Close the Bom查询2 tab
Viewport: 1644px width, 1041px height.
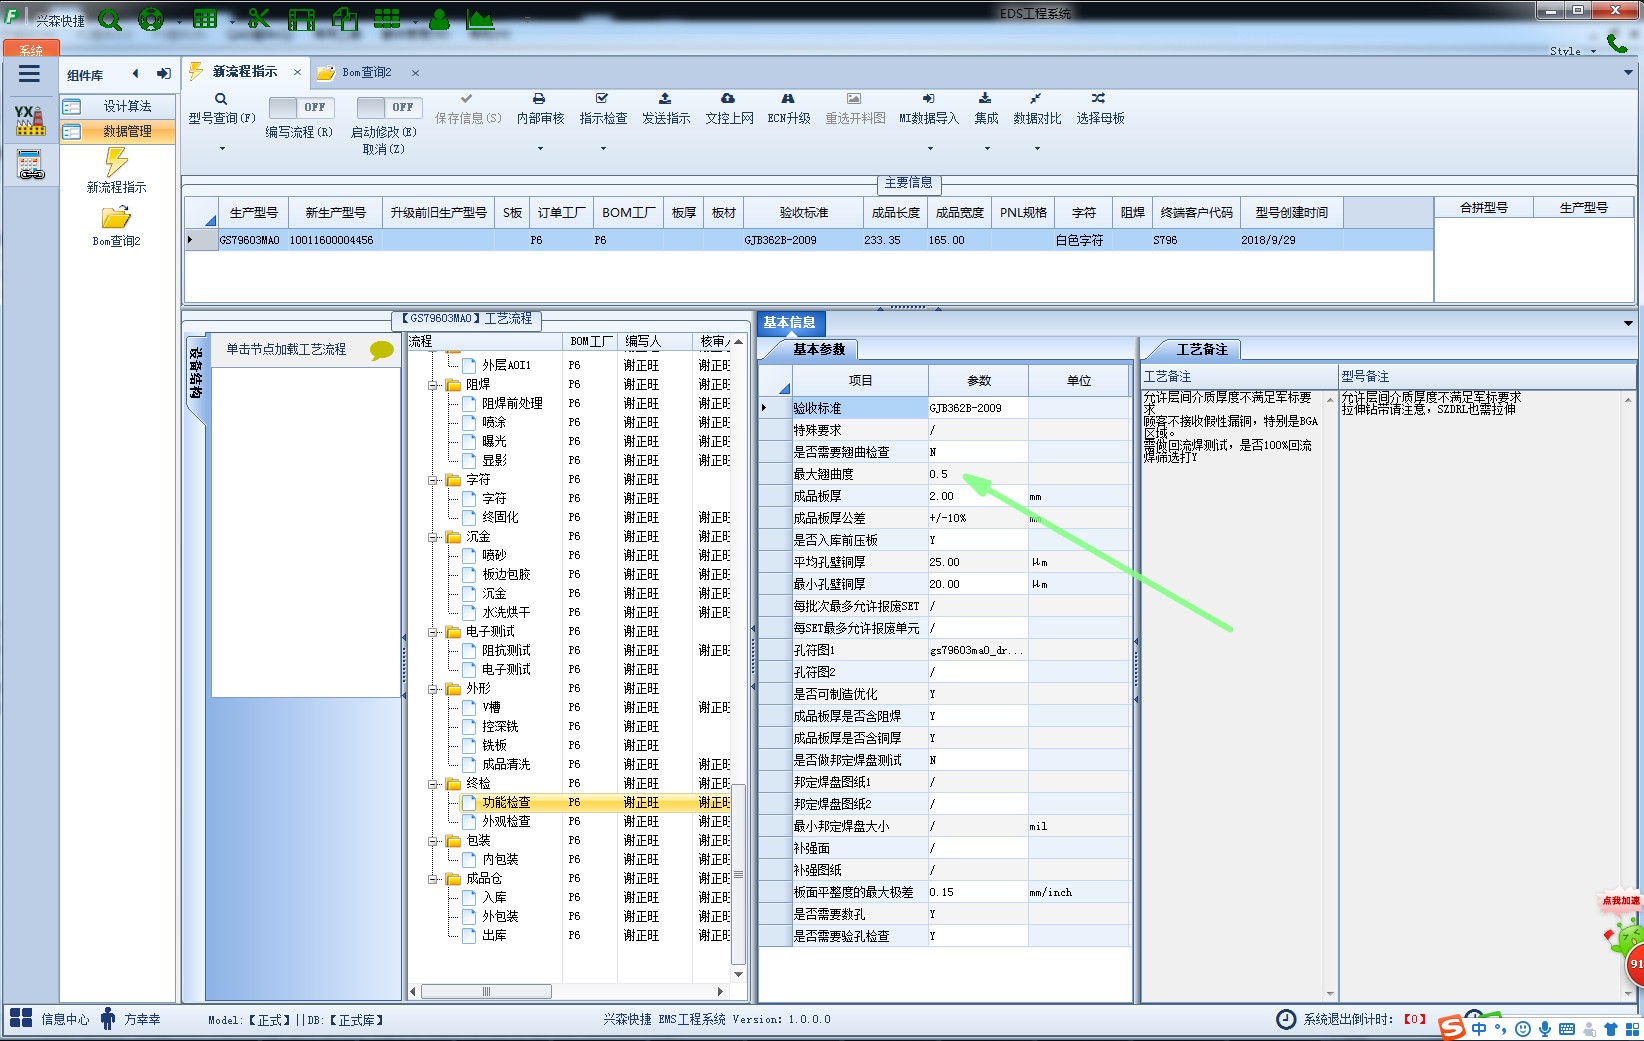[415, 72]
